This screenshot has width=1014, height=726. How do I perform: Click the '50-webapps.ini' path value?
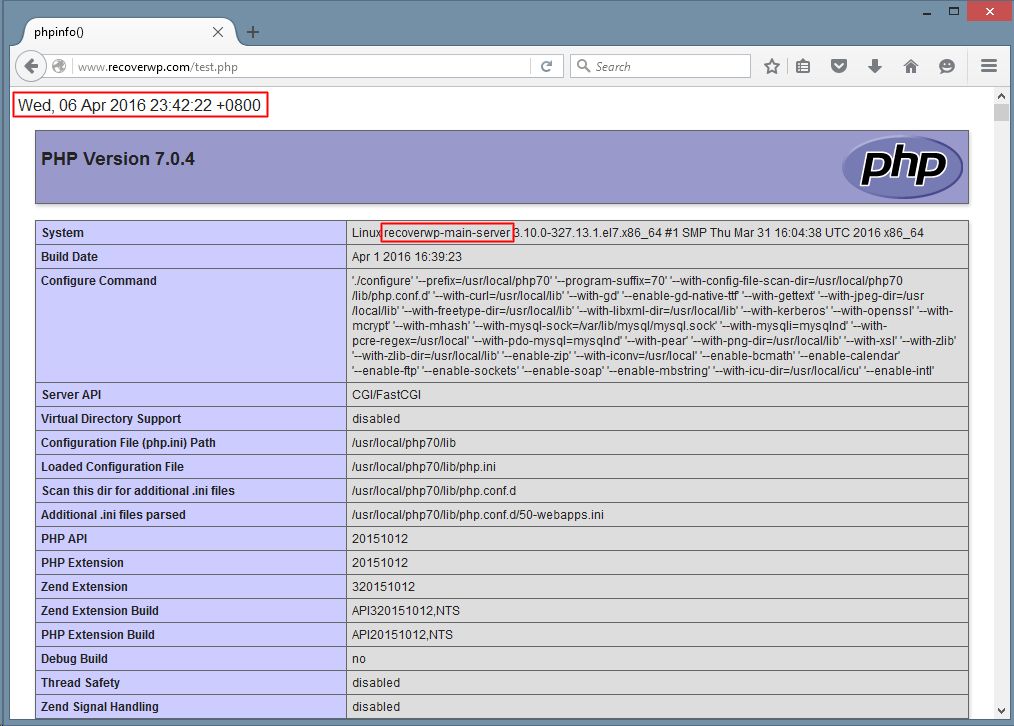coord(478,515)
